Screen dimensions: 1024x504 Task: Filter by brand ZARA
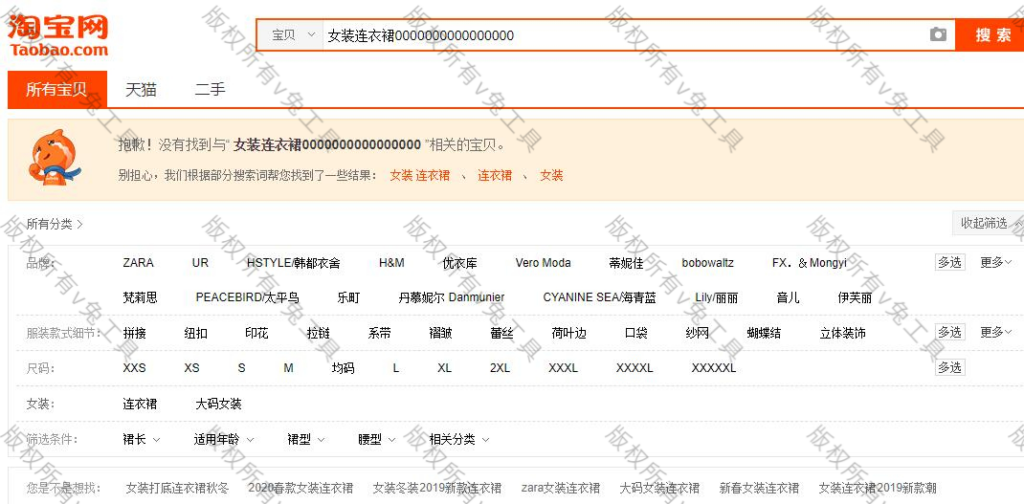(138, 262)
